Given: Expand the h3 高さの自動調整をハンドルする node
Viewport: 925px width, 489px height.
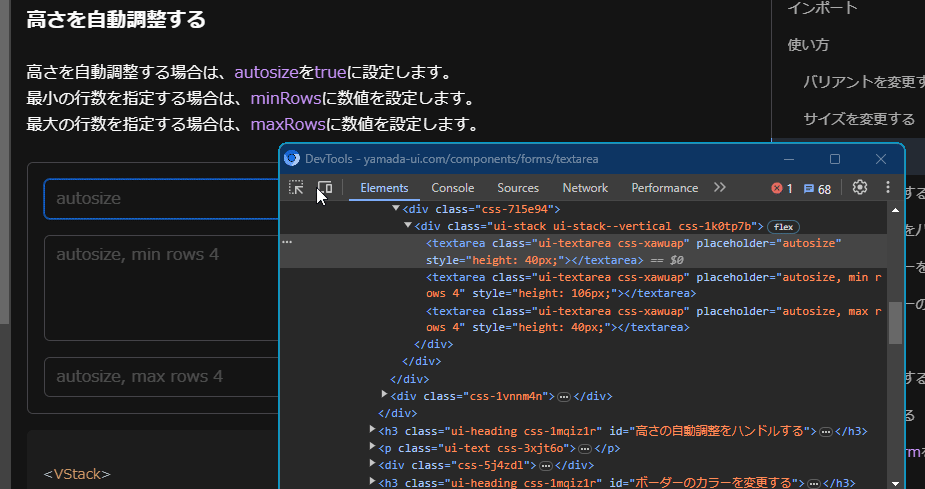Looking at the screenshot, I should 372,429.
